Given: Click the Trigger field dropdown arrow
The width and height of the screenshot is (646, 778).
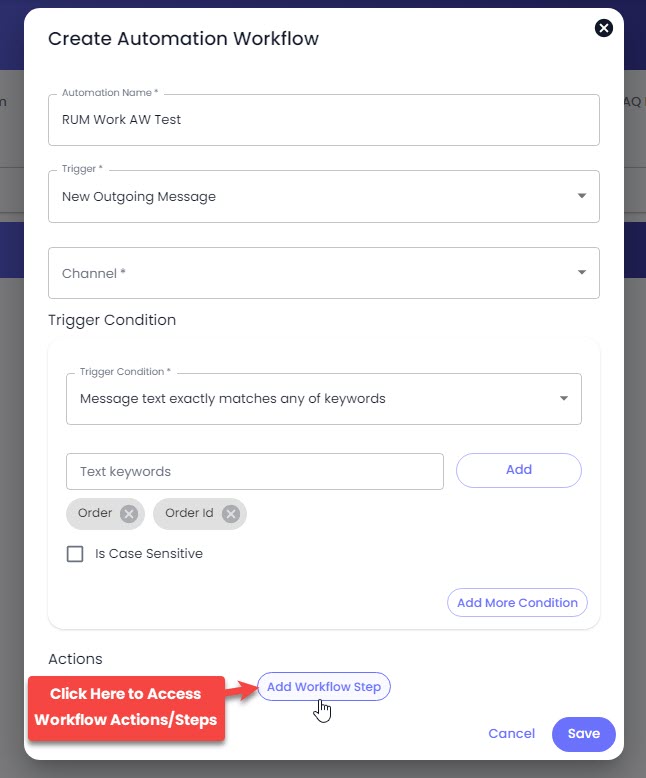Looking at the screenshot, I should [582, 196].
